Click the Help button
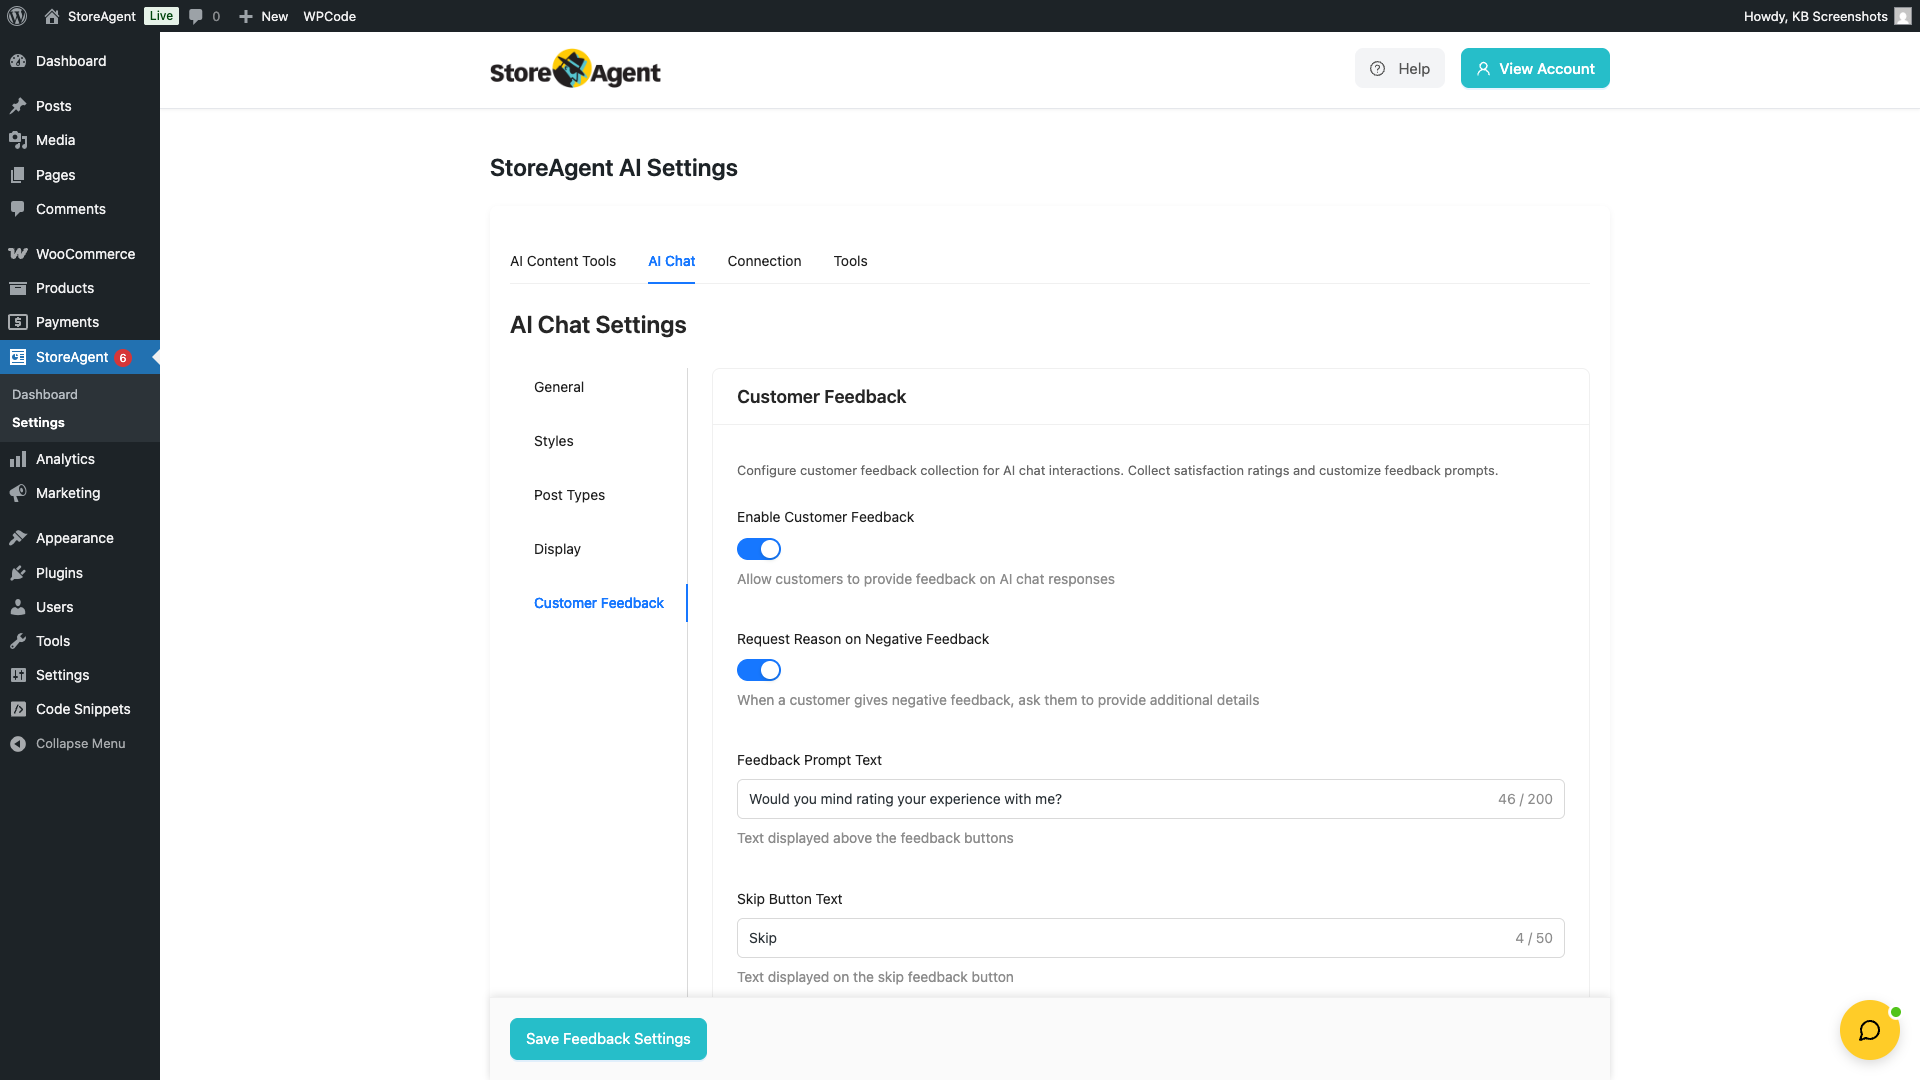 click(1399, 68)
